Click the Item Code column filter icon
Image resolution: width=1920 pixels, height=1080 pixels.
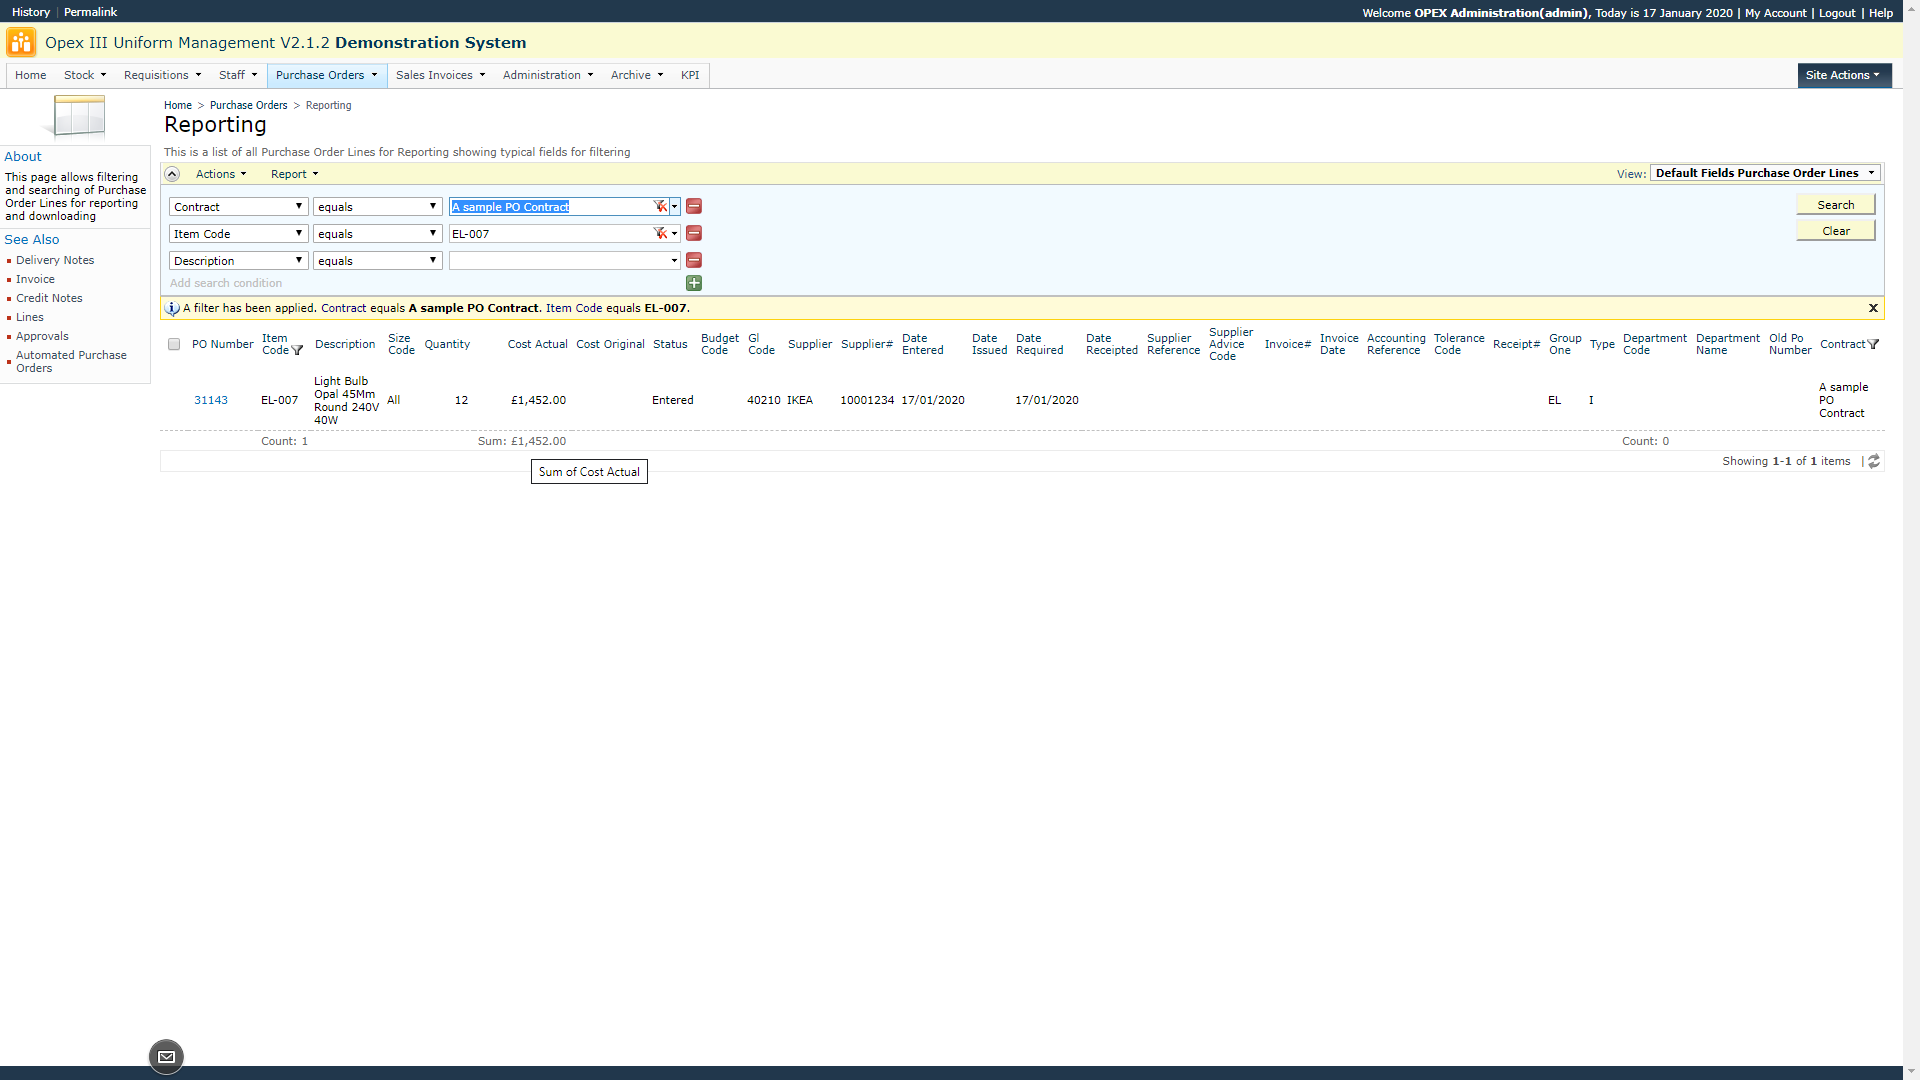pyautogui.click(x=297, y=350)
